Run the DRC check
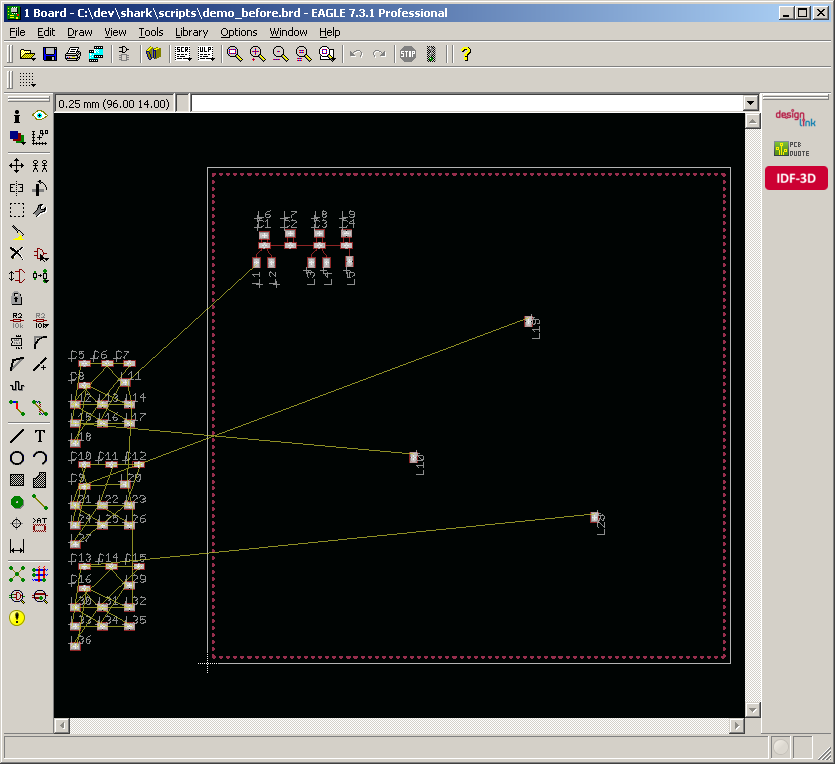Viewport: 835px width, 764px height. click(40, 596)
